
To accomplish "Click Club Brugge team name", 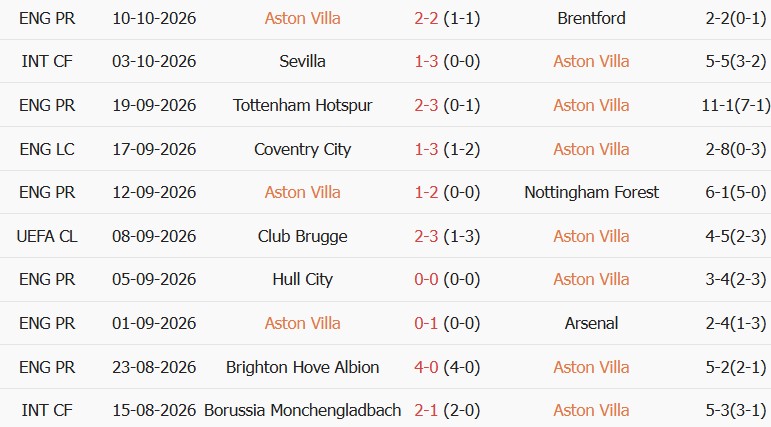I will [x=302, y=236].
